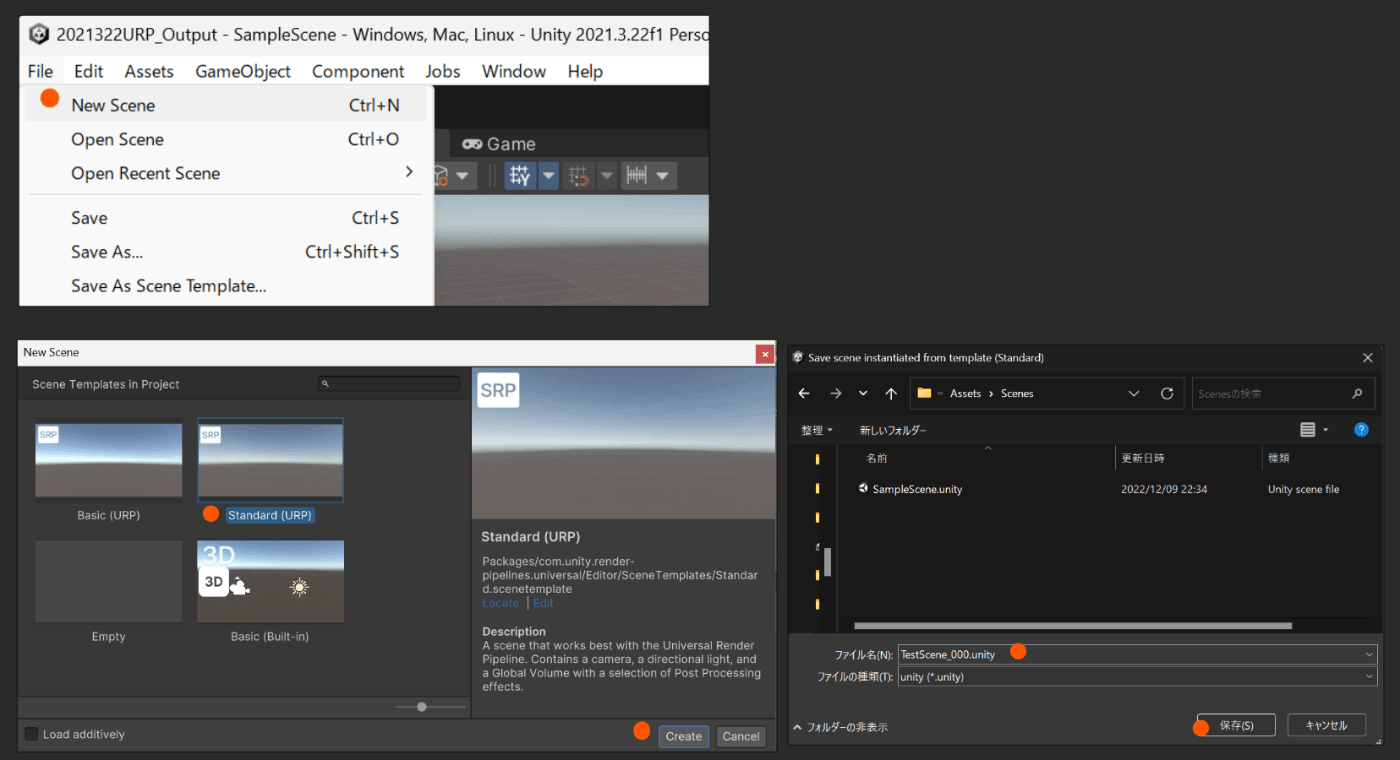
Task: Click the Locate link
Action: pyautogui.click(x=501, y=603)
